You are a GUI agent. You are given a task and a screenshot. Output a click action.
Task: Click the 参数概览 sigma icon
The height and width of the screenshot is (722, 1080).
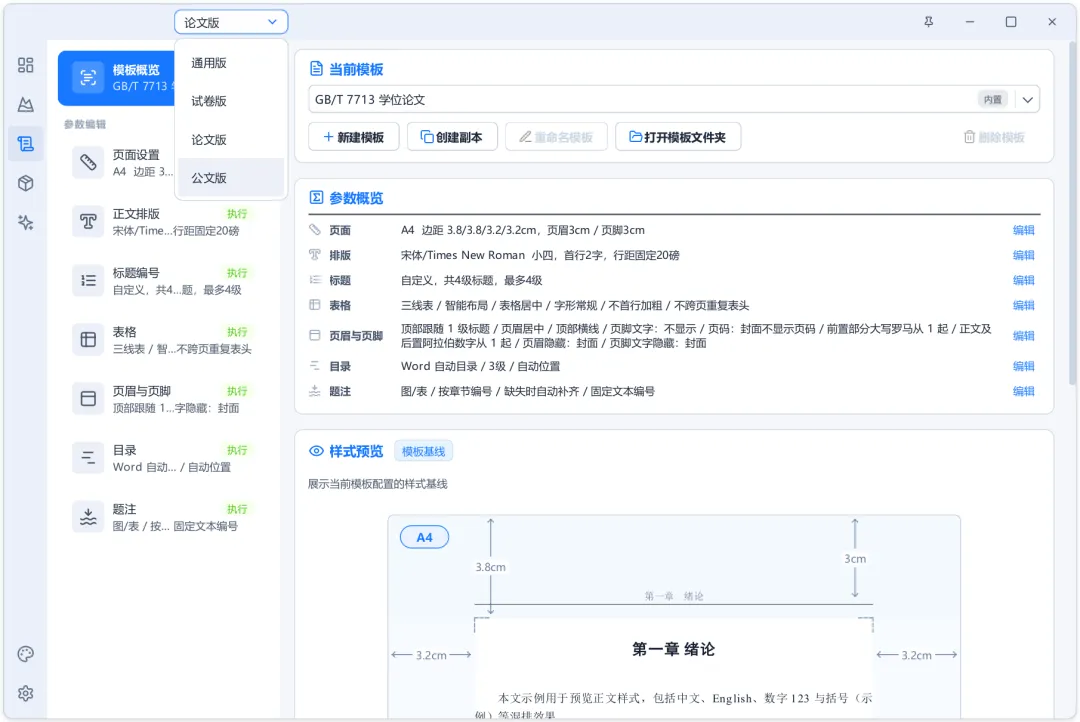pyautogui.click(x=316, y=198)
